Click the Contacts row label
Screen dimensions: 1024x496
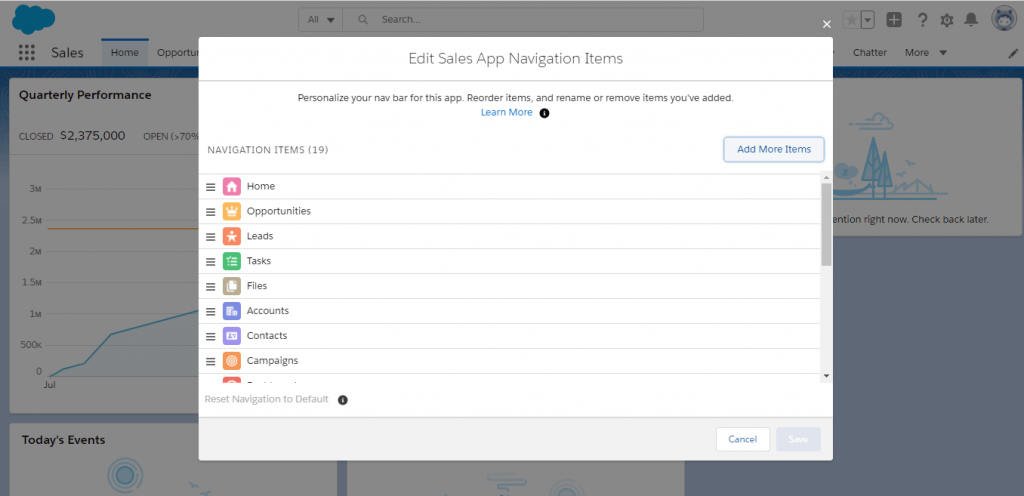coord(267,336)
